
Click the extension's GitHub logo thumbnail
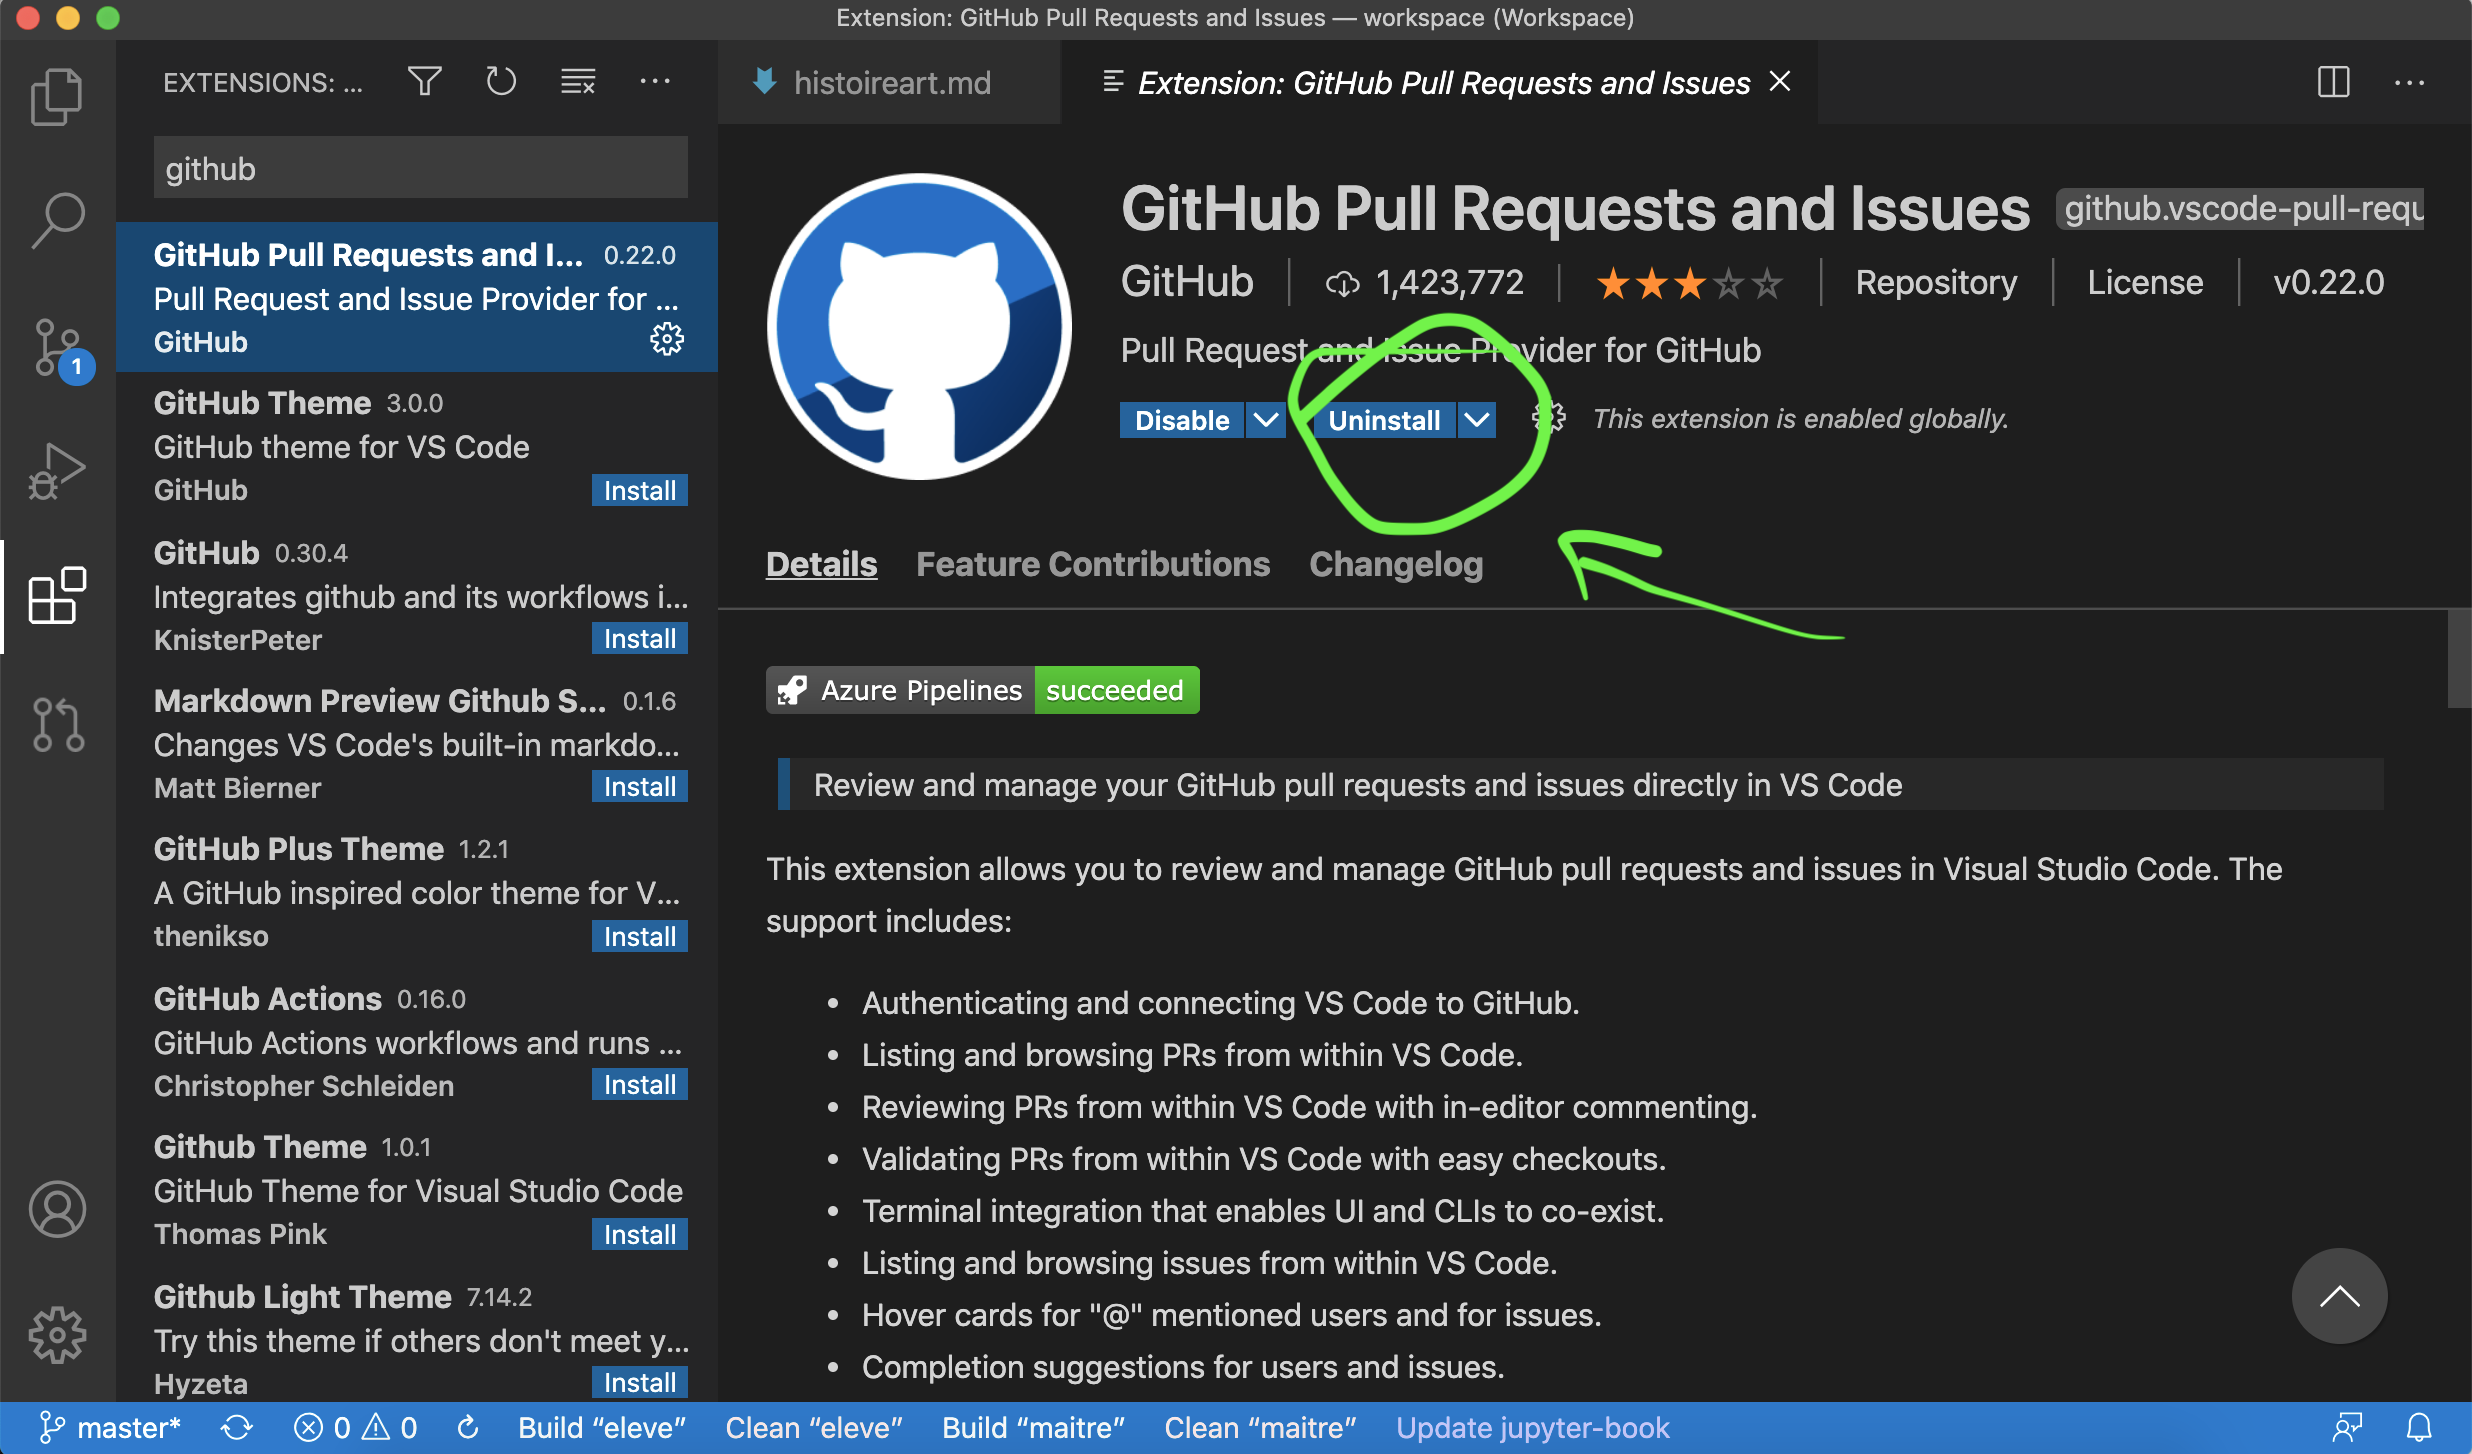[x=920, y=326]
